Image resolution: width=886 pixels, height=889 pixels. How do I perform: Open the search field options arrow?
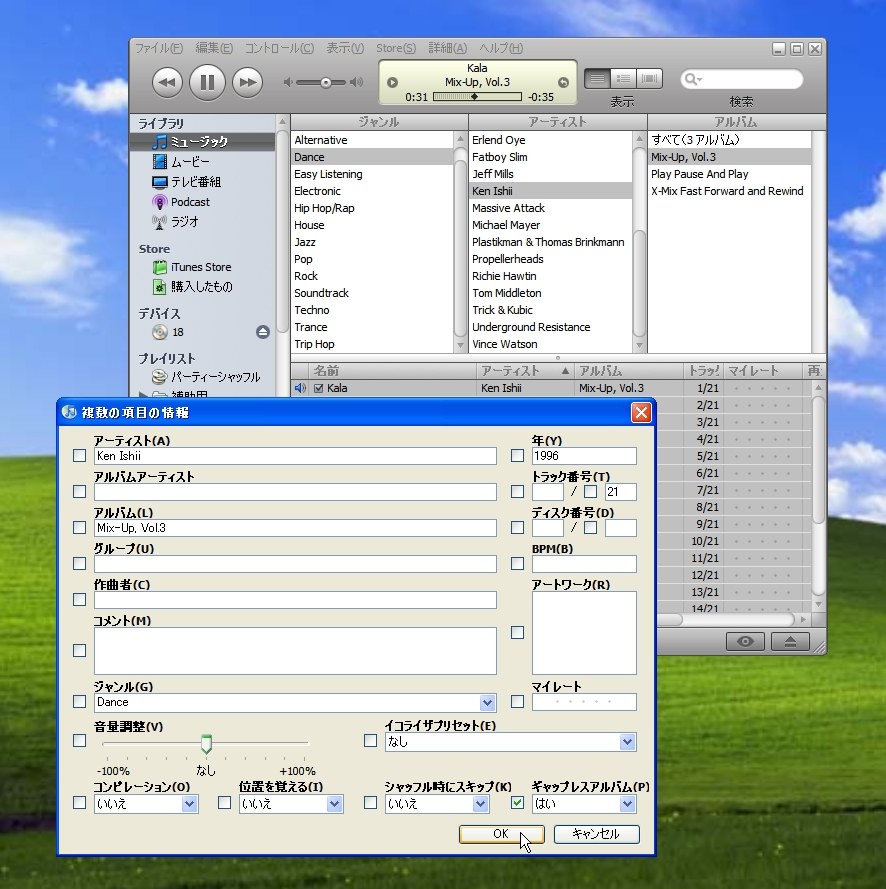(x=700, y=79)
